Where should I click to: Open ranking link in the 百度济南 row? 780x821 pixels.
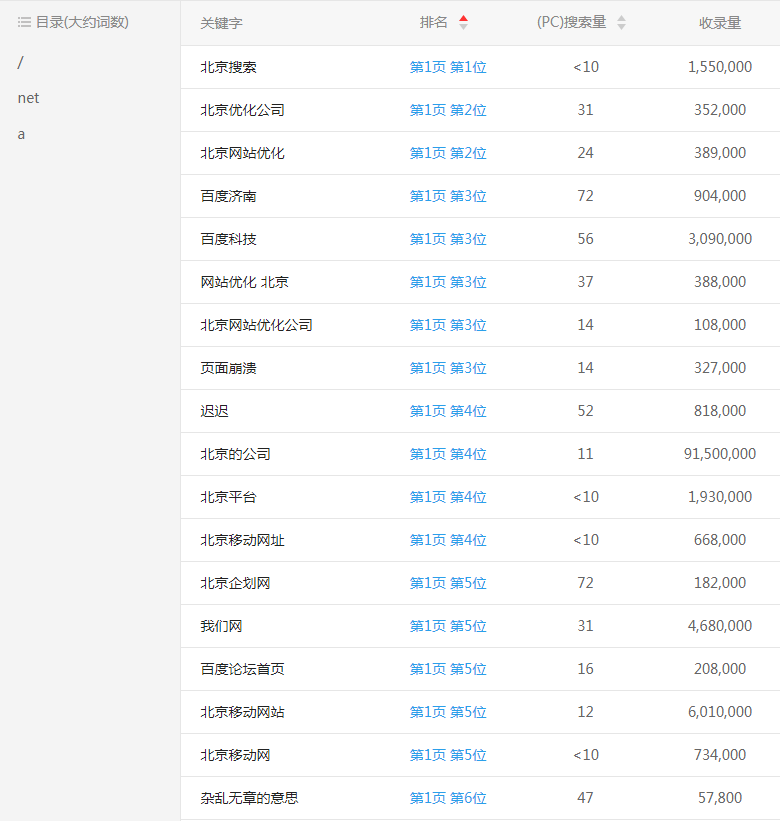tap(448, 196)
